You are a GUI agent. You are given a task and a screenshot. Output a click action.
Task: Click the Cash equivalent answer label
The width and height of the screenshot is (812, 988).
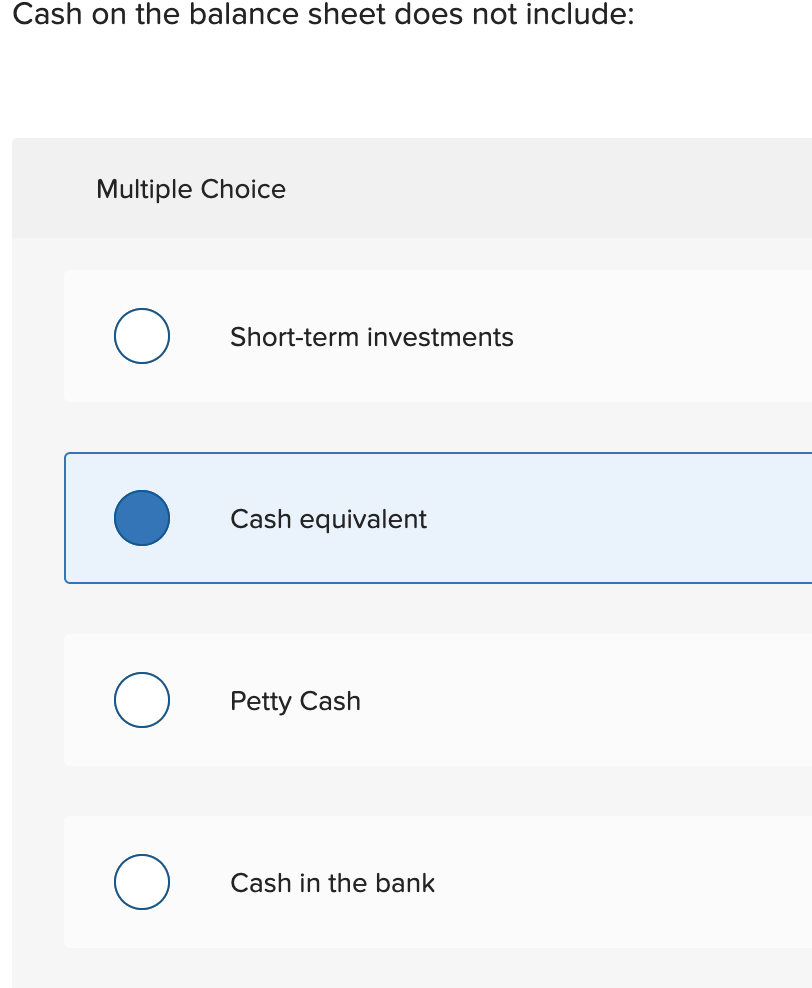(x=328, y=519)
